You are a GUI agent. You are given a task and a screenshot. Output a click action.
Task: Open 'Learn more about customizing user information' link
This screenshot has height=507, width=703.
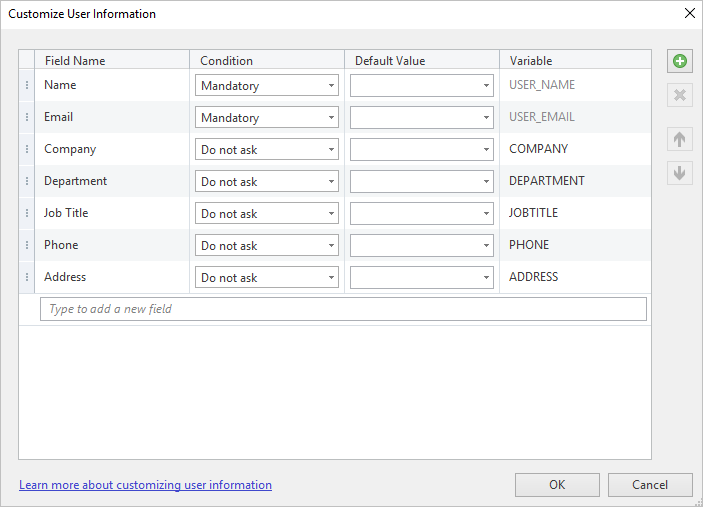tap(145, 485)
